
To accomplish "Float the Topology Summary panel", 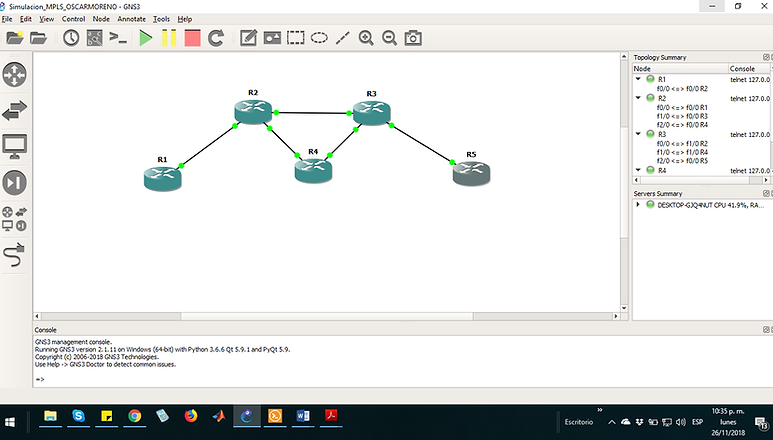I will point(766,57).
